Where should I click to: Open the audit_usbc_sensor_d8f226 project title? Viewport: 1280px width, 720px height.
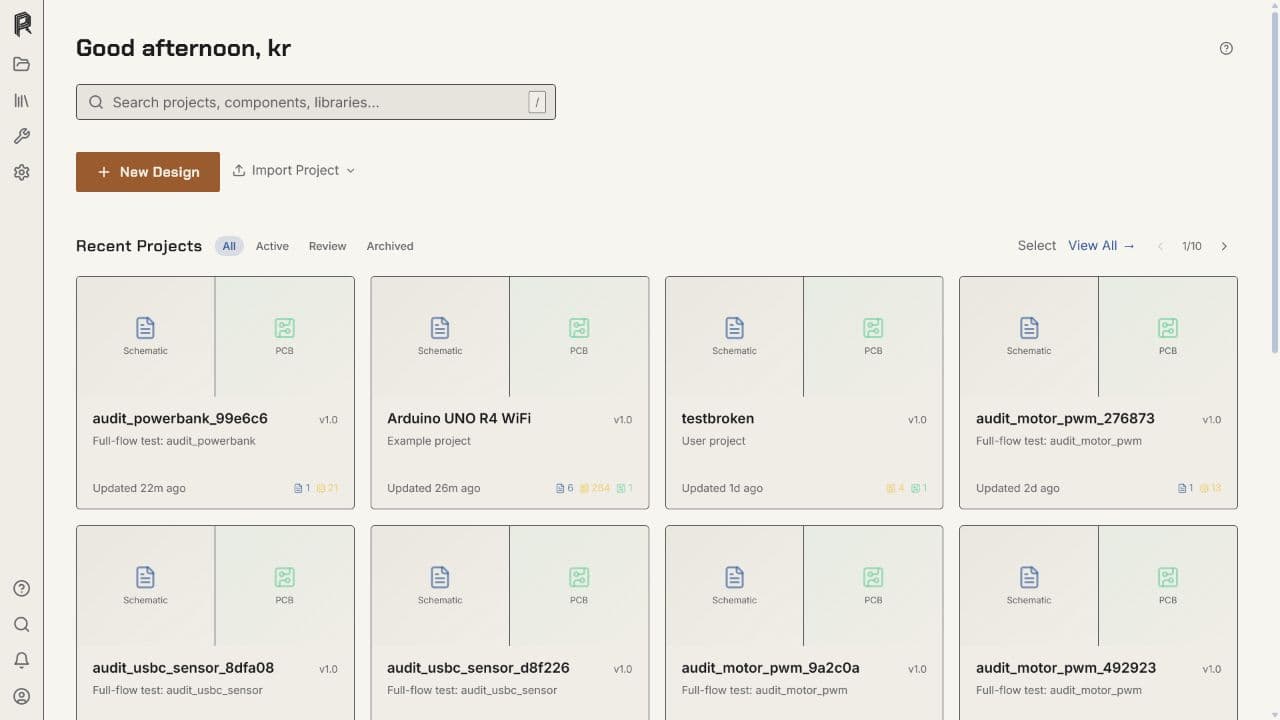click(x=478, y=668)
